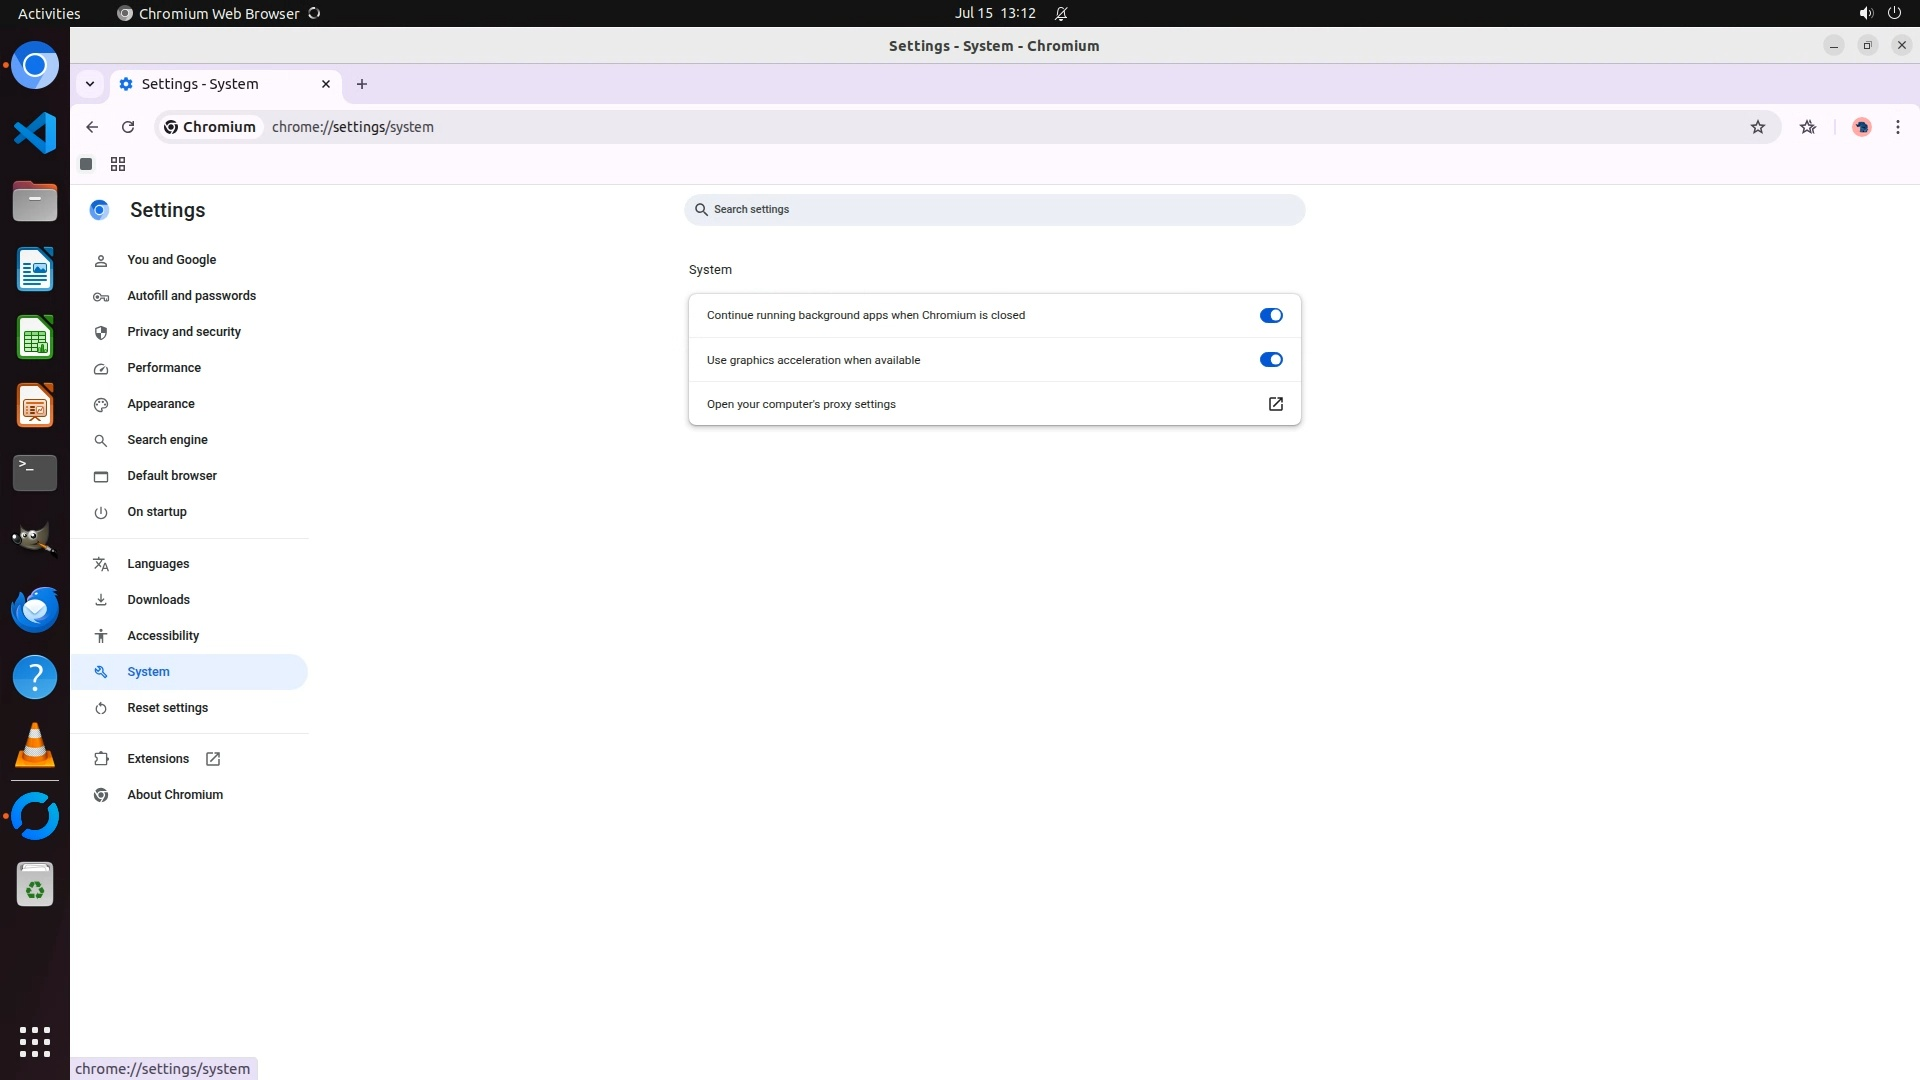The width and height of the screenshot is (1920, 1080).
Task: Open the Performance settings section
Action: [x=164, y=368]
